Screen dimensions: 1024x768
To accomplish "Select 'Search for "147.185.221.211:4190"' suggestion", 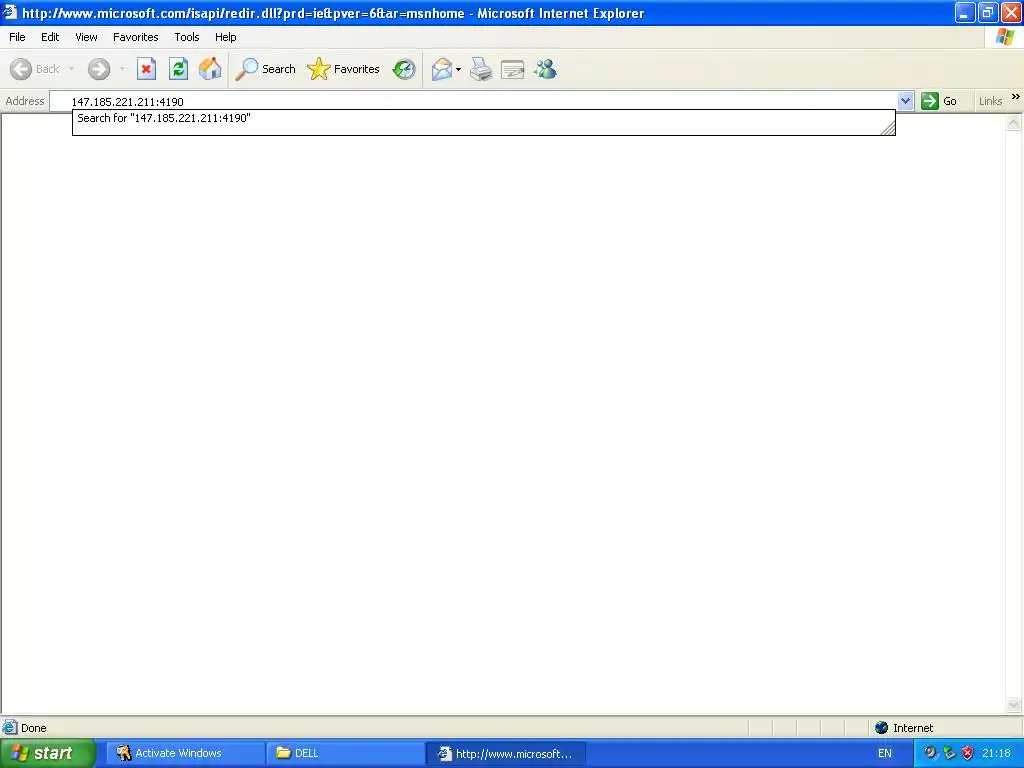I will pos(483,118).
